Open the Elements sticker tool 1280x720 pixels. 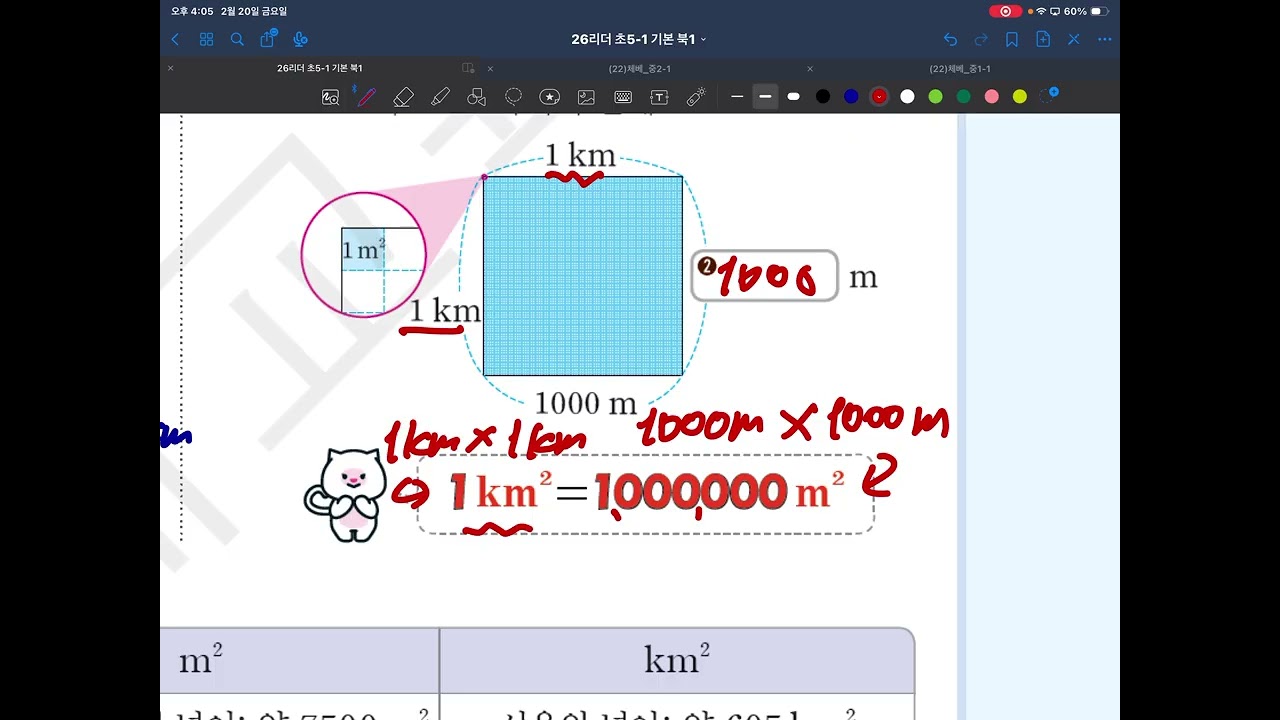coord(549,97)
